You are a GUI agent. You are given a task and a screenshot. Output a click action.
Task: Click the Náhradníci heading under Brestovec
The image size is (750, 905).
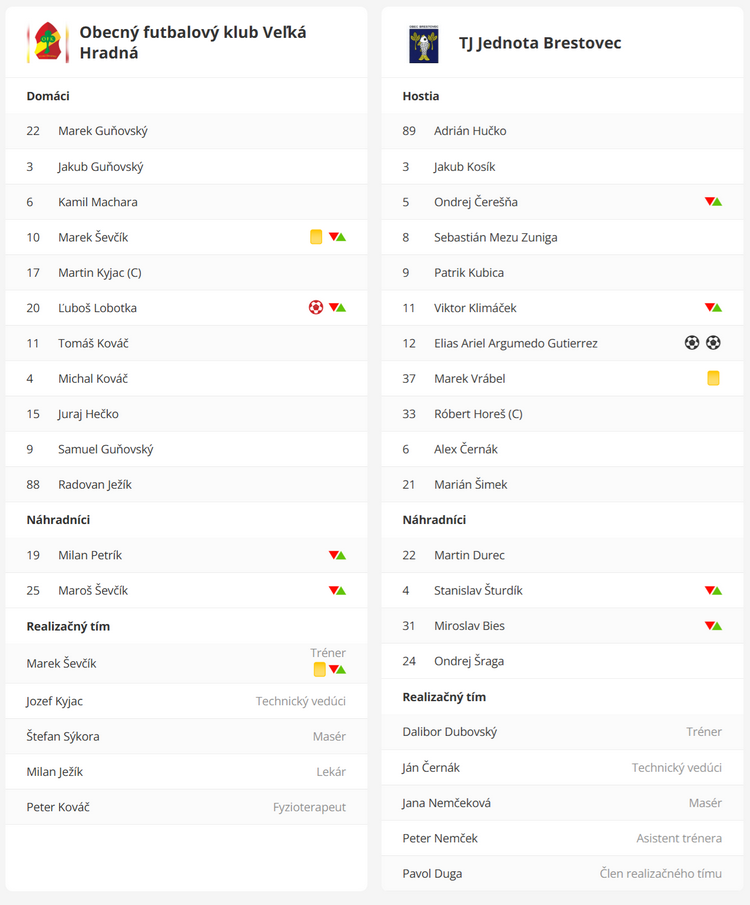coord(434,520)
